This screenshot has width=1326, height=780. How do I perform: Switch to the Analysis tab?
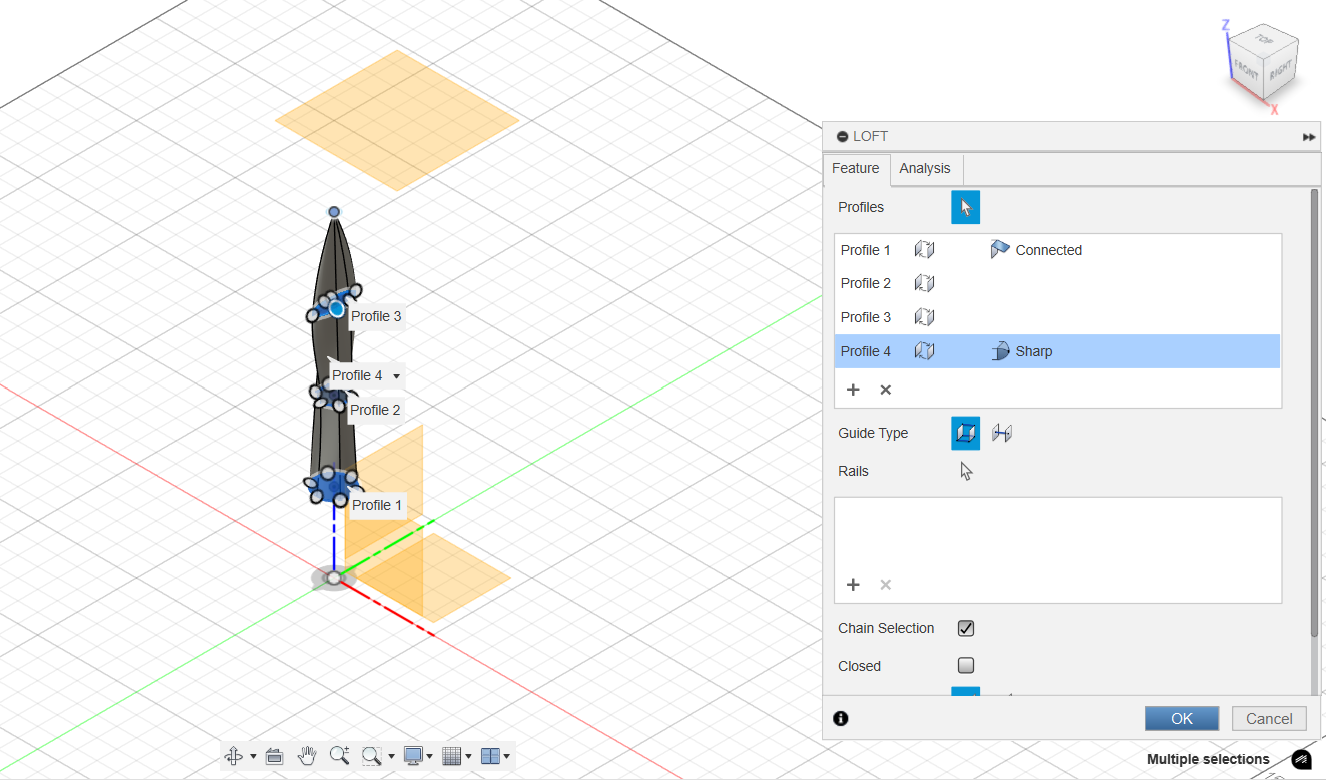pyautogui.click(x=925, y=168)
